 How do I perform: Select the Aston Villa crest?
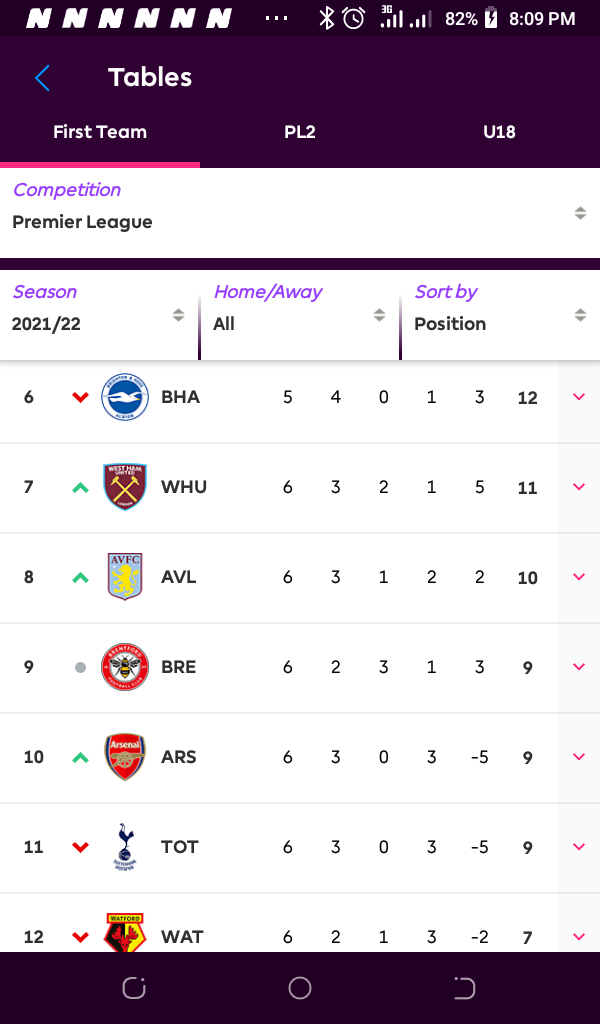pos(125,577)
